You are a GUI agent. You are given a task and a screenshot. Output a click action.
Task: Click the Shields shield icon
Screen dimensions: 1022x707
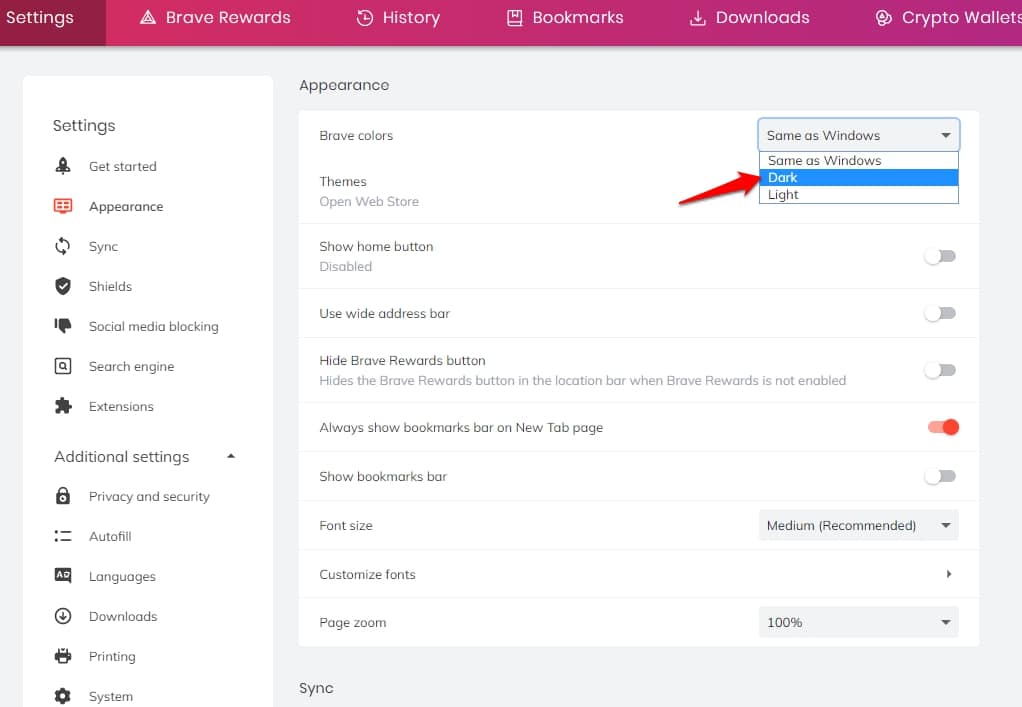click(x=63, y=286)
